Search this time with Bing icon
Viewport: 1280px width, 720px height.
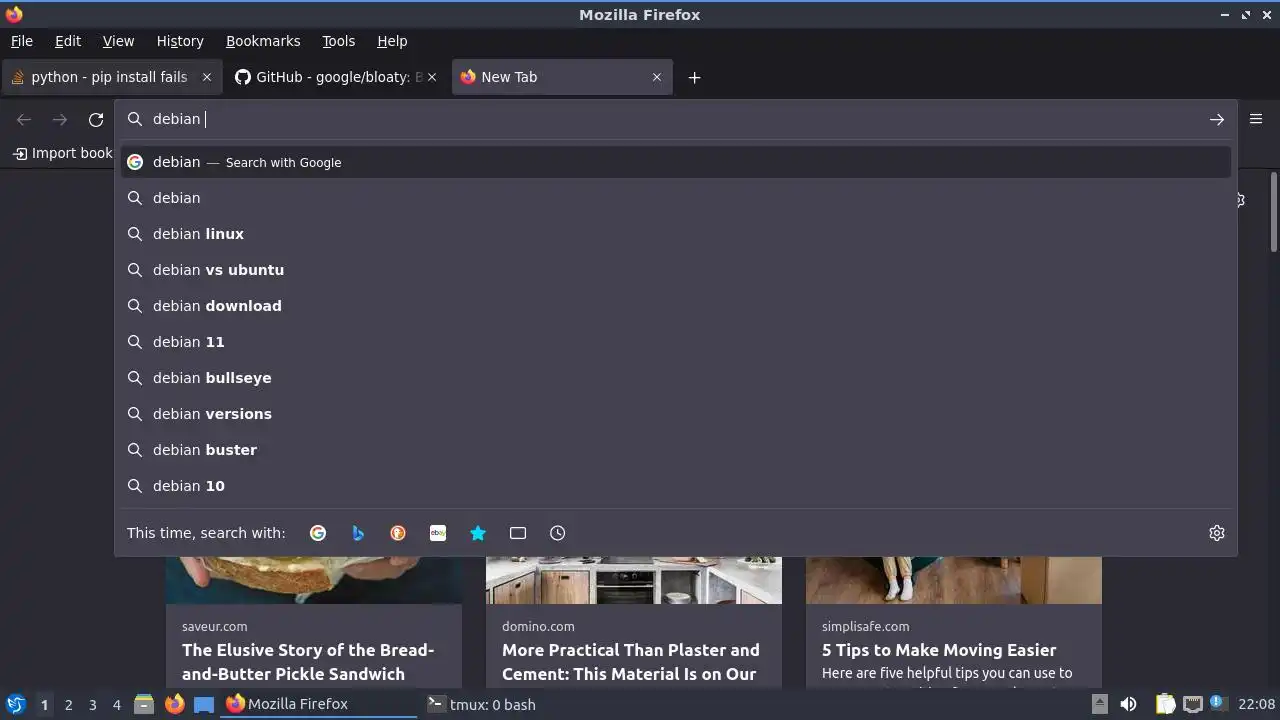[358, 533]
